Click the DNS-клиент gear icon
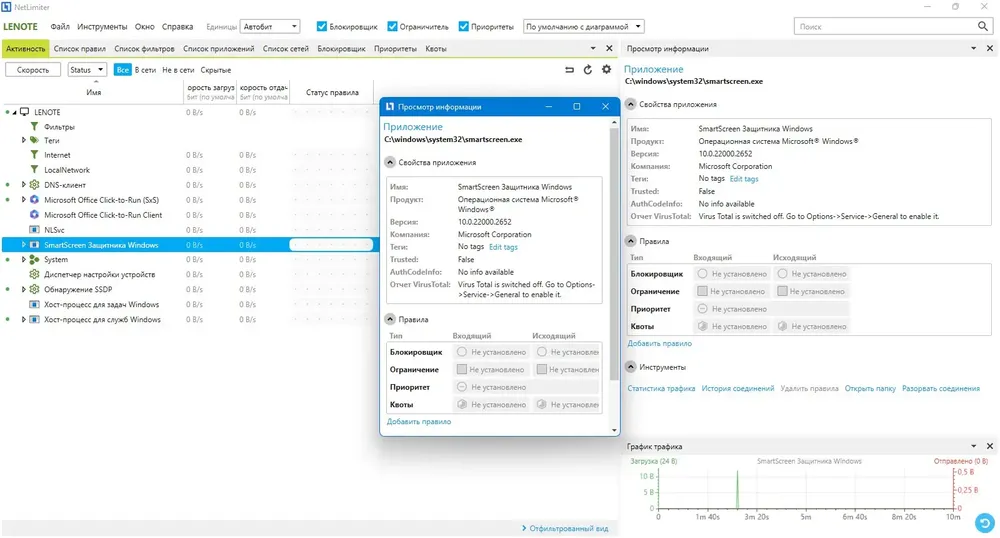The height and width of the screenshot is (538, 1000). [x=34, y=185]
